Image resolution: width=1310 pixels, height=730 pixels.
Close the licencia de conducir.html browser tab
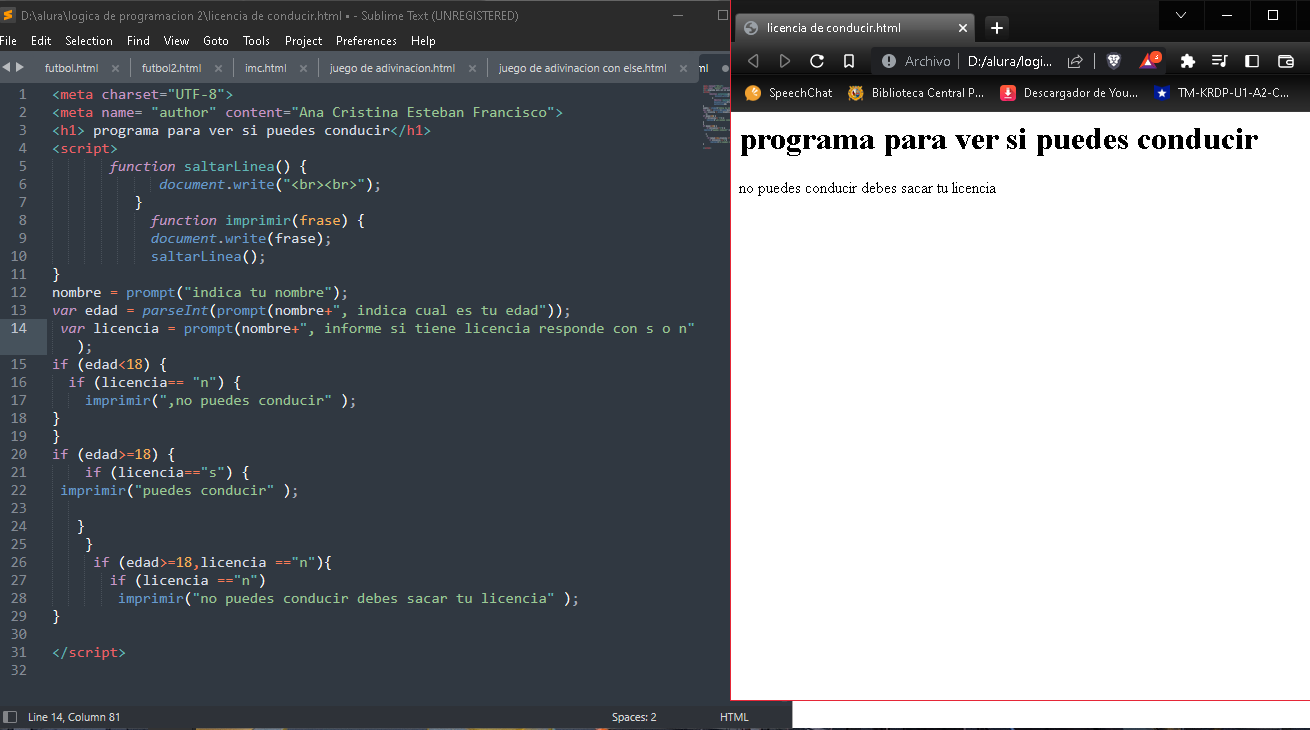coord(963,28)
